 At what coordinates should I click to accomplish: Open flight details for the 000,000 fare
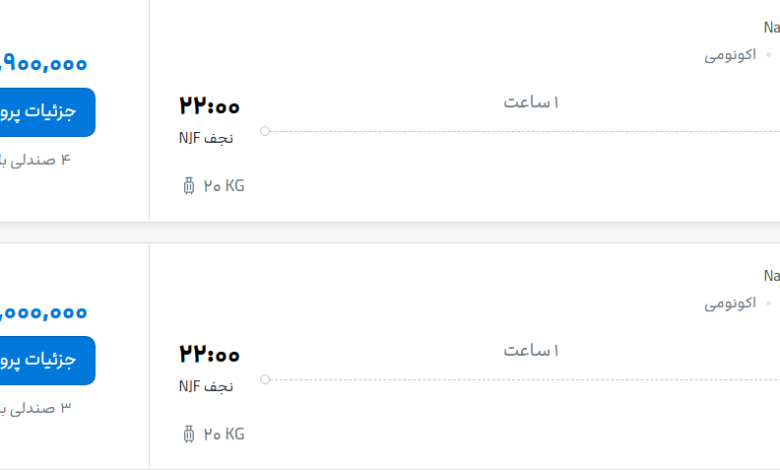[47, 361]
